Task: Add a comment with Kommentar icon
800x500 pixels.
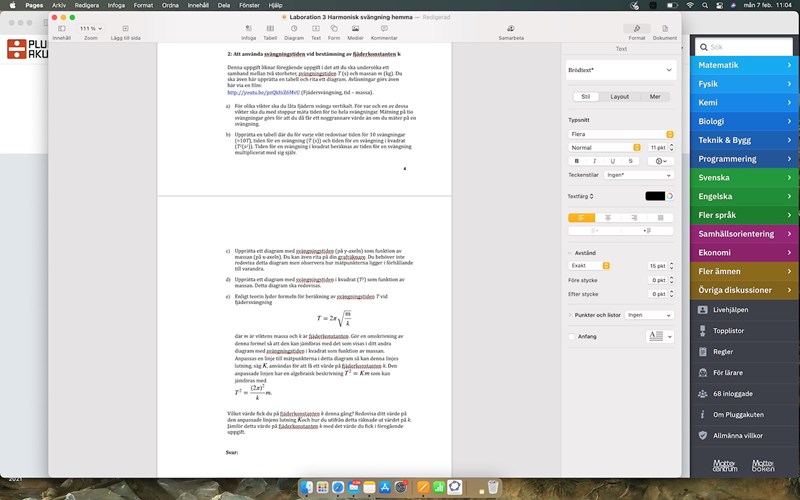Action: tap(384, 31)
